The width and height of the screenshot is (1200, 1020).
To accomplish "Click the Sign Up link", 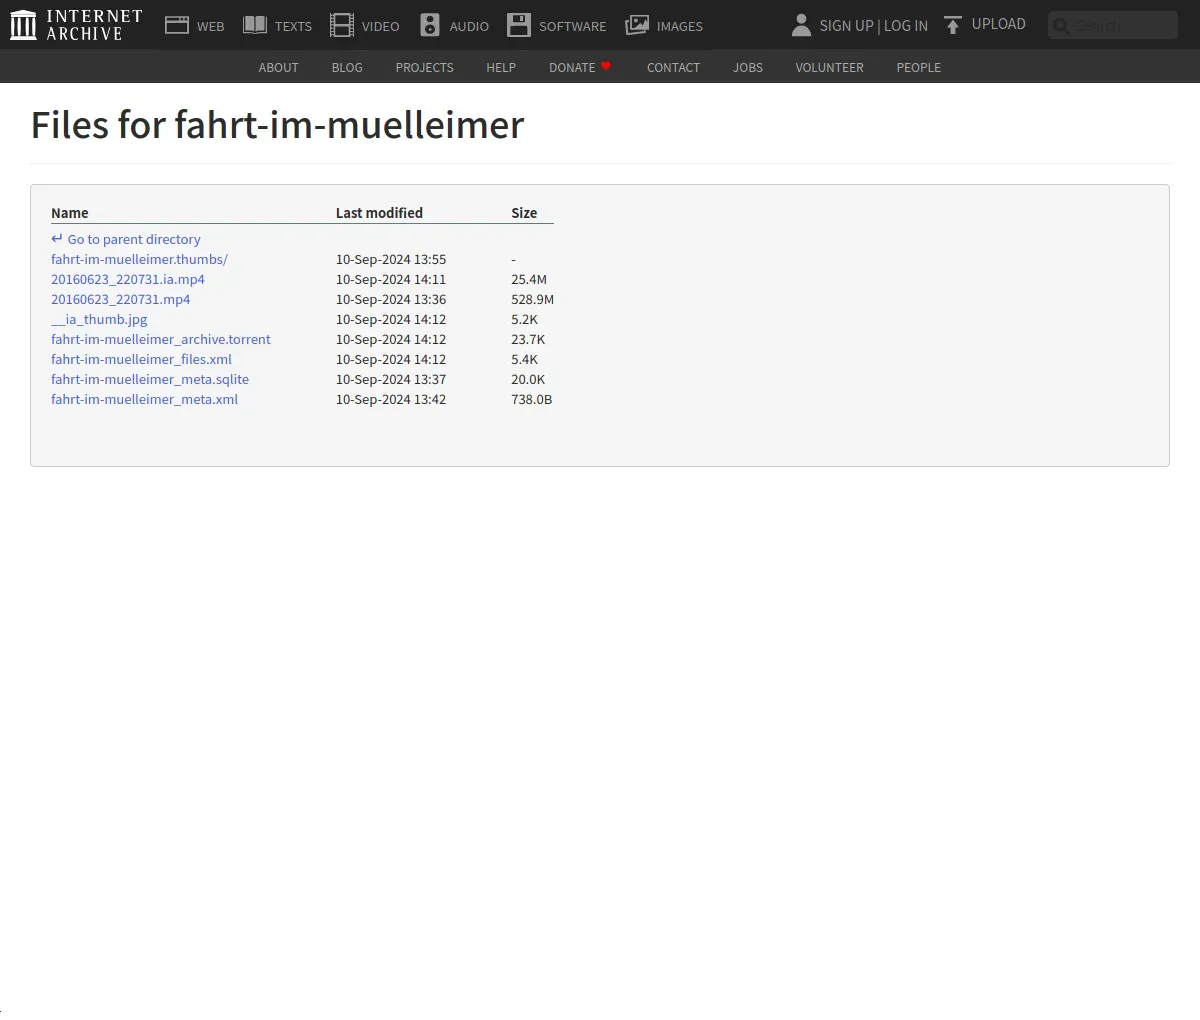I will 846,26.
